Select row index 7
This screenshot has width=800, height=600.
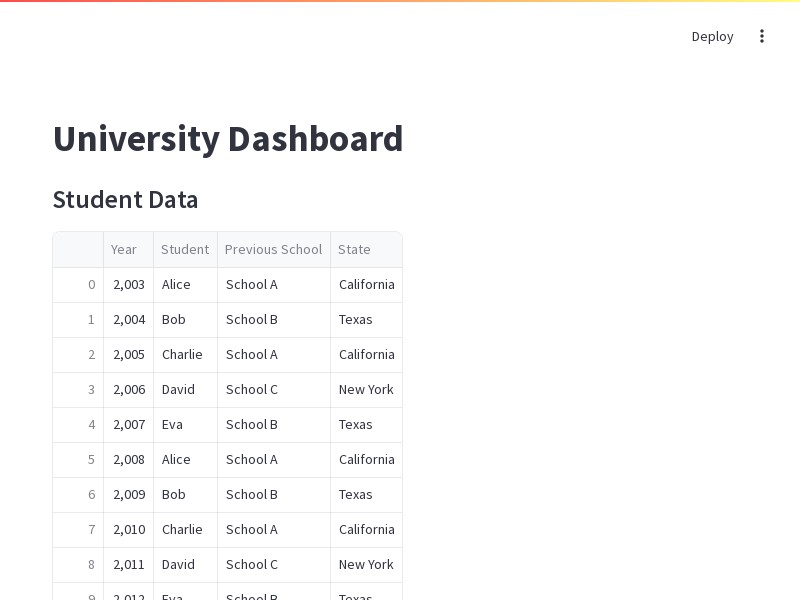[x=78, y=530]
